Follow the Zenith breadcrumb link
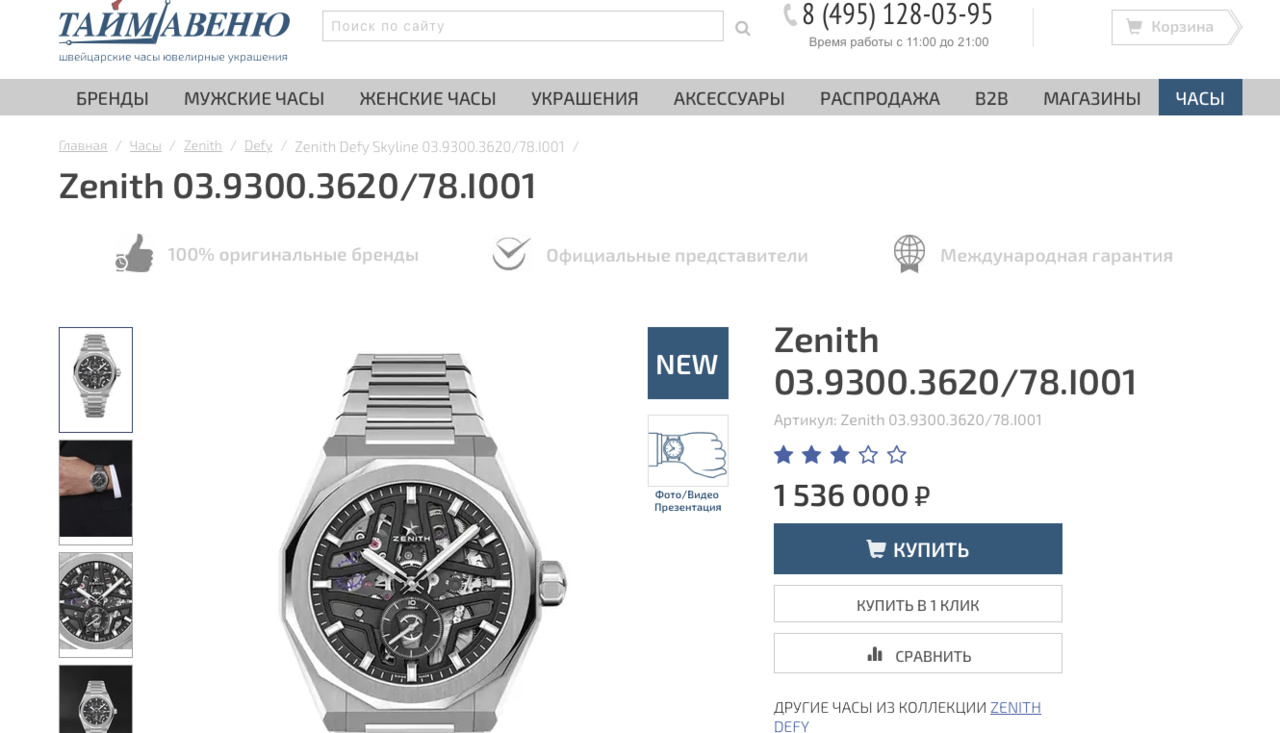Image resolution: width=1280 pixels, height=733 pixels. [x=203, y=146]
